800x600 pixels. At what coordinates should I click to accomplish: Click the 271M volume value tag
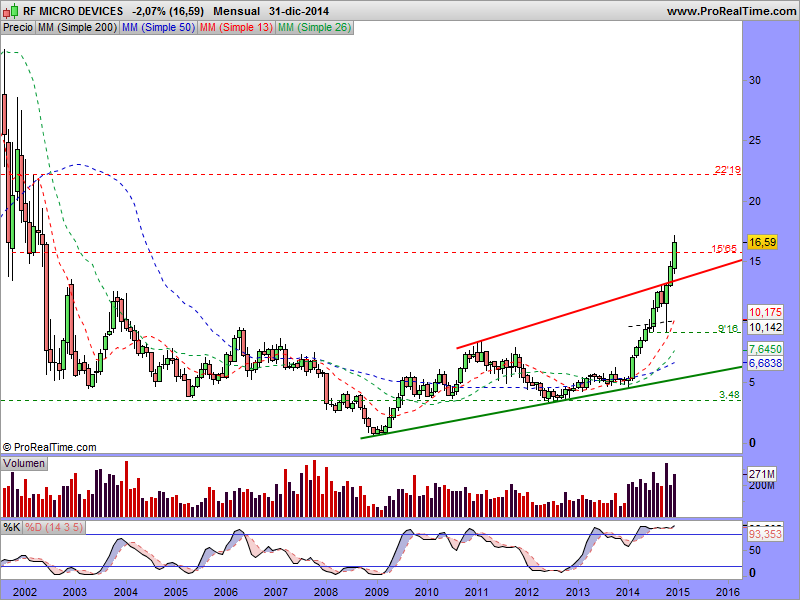click(x=762, y=473)
